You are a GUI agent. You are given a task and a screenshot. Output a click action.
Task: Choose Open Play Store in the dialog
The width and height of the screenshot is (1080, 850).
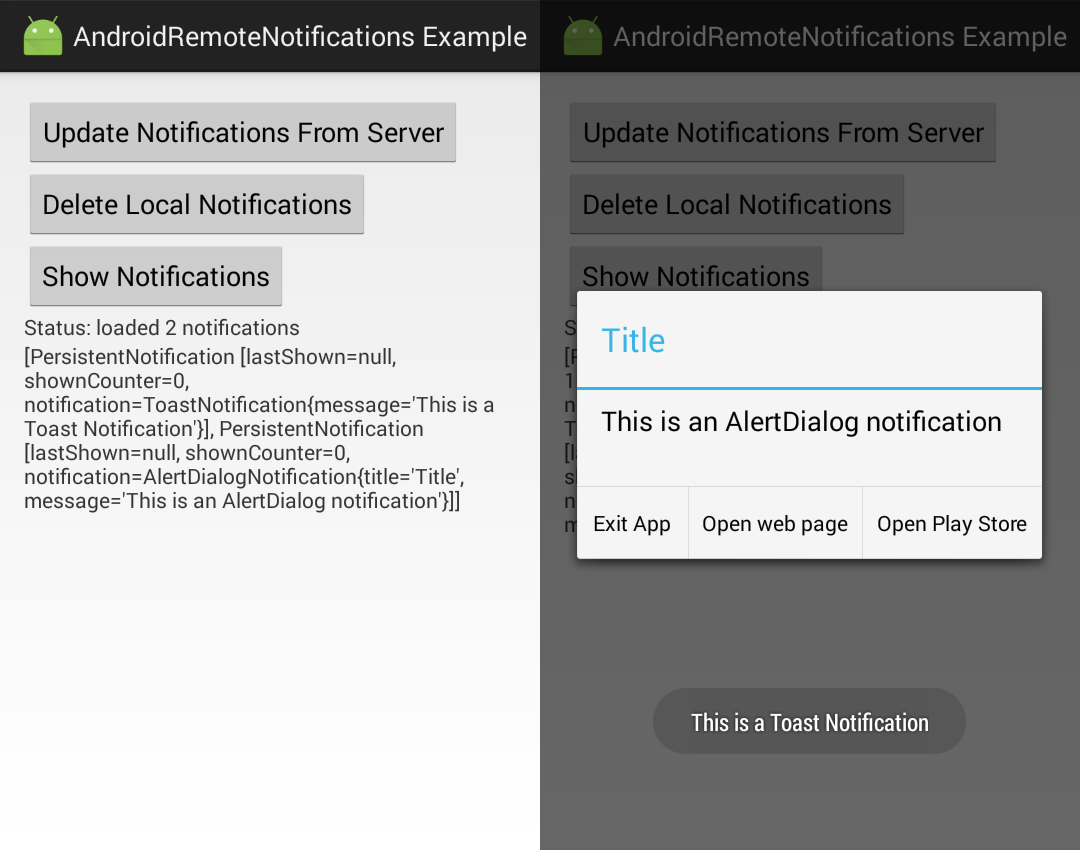tap(952, 524)
